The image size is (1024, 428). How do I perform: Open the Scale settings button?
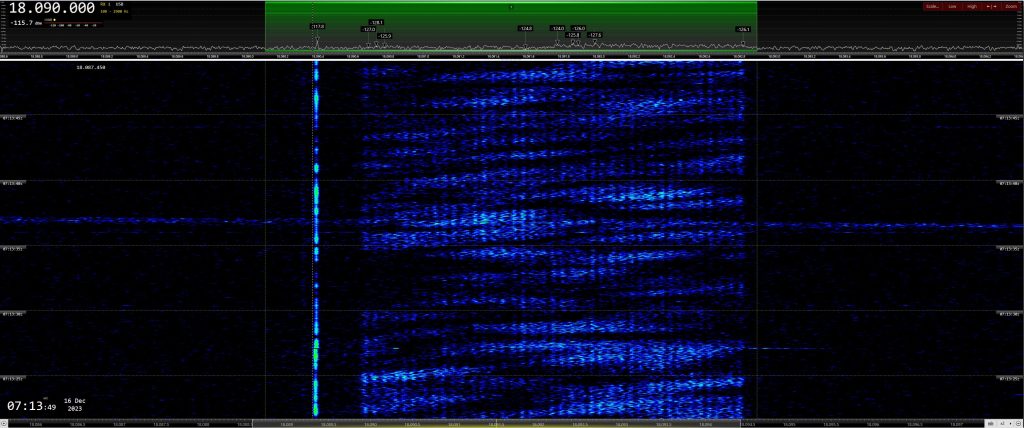click(x=933, y=7)
